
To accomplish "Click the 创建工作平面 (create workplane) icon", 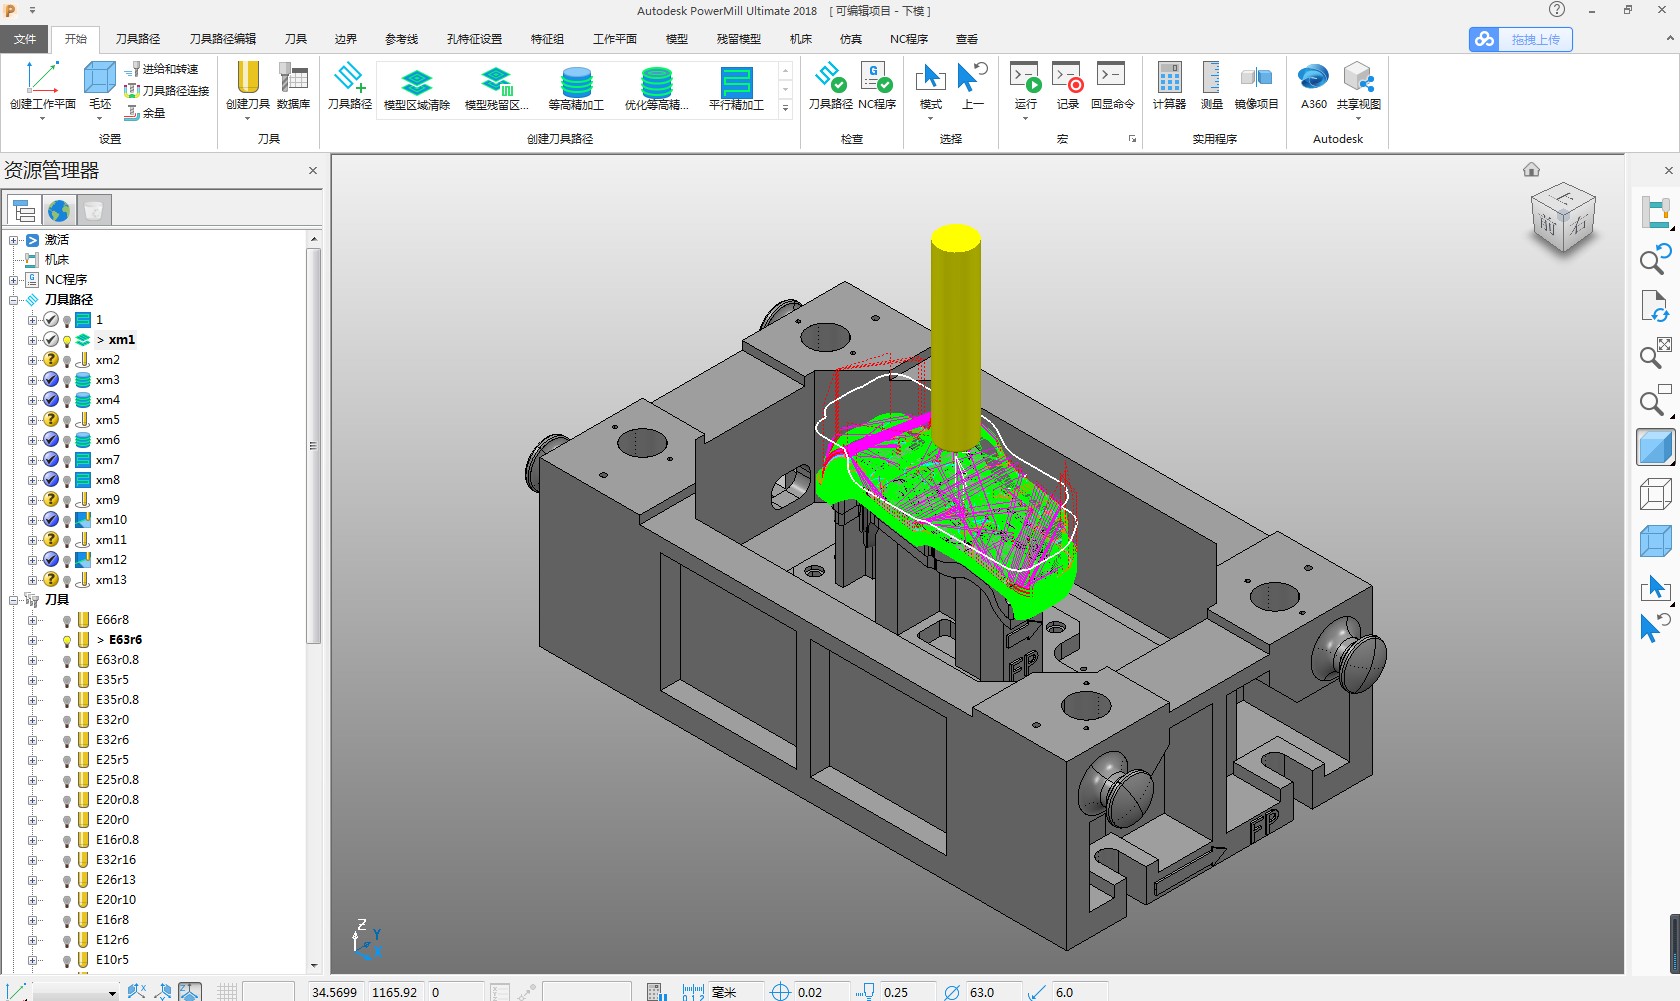I will coord(42,78).
